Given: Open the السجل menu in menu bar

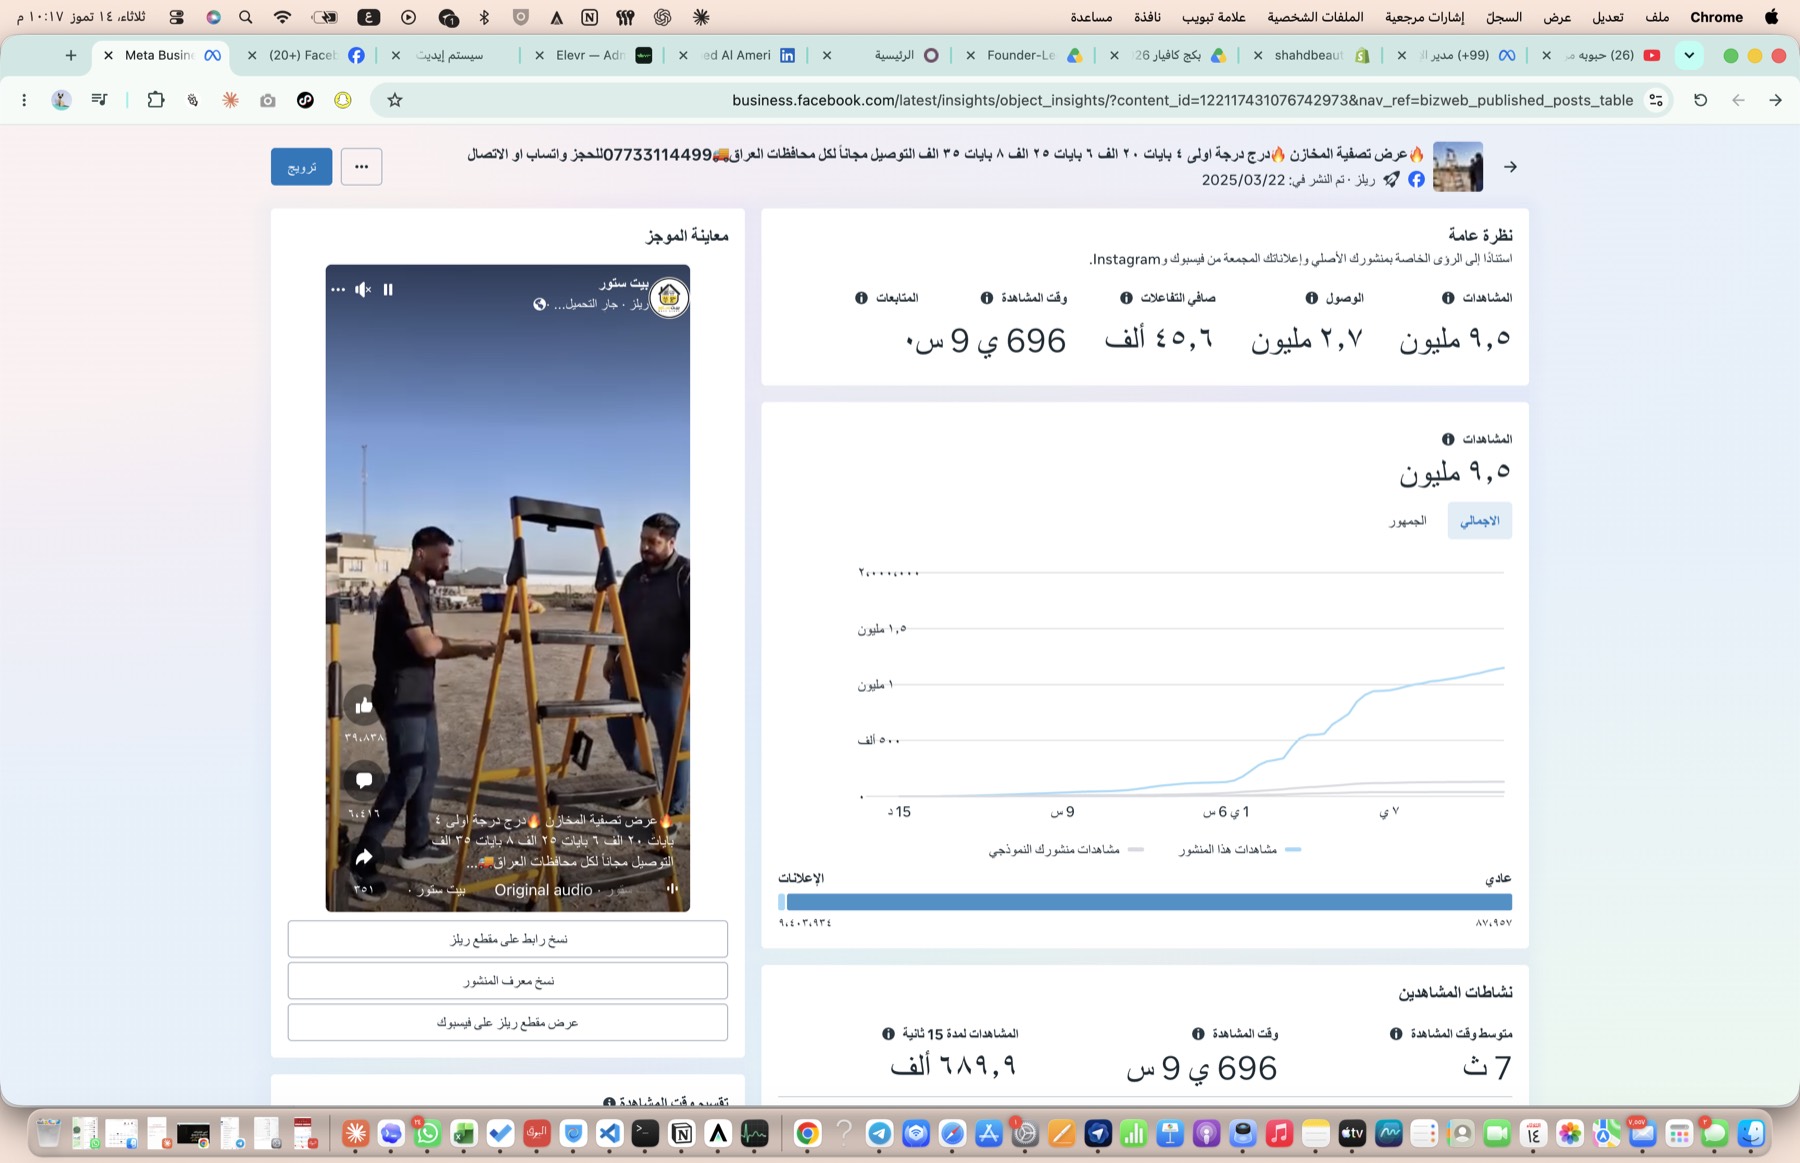Looking at the screenshot, I should pyautogui.click(x=1503, y=17).
